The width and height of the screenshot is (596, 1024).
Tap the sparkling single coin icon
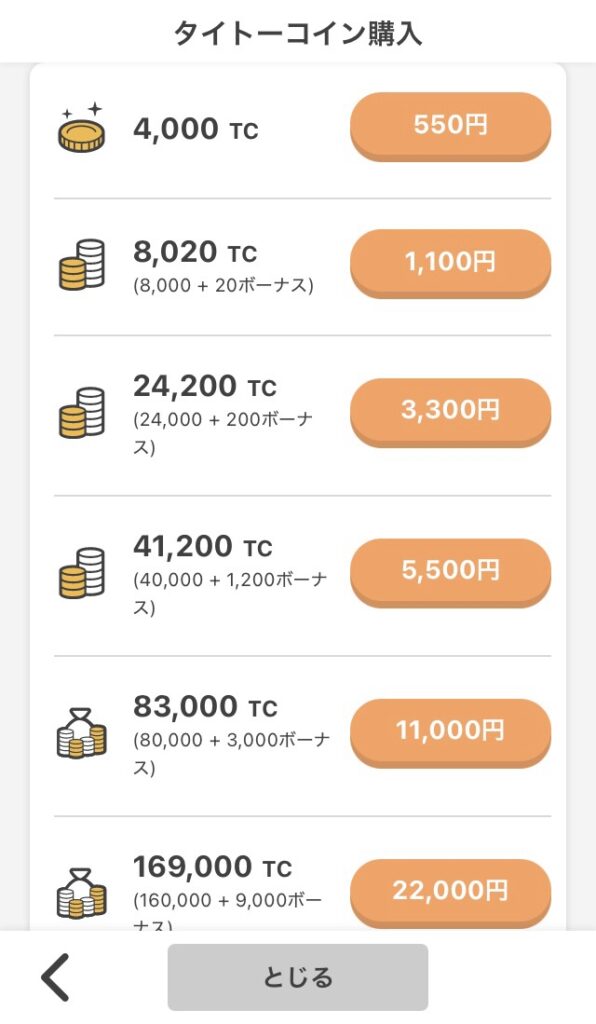click(82, 127)
